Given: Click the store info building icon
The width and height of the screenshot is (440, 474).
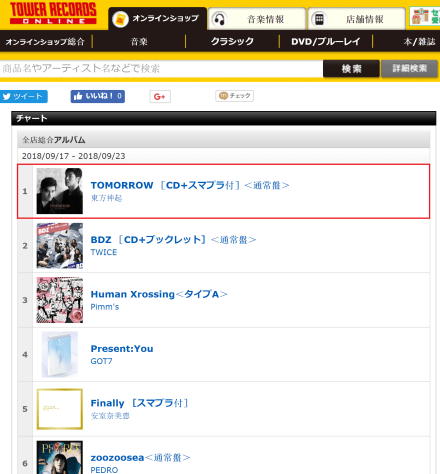Looking at the screenshot, I should [319, 19].
